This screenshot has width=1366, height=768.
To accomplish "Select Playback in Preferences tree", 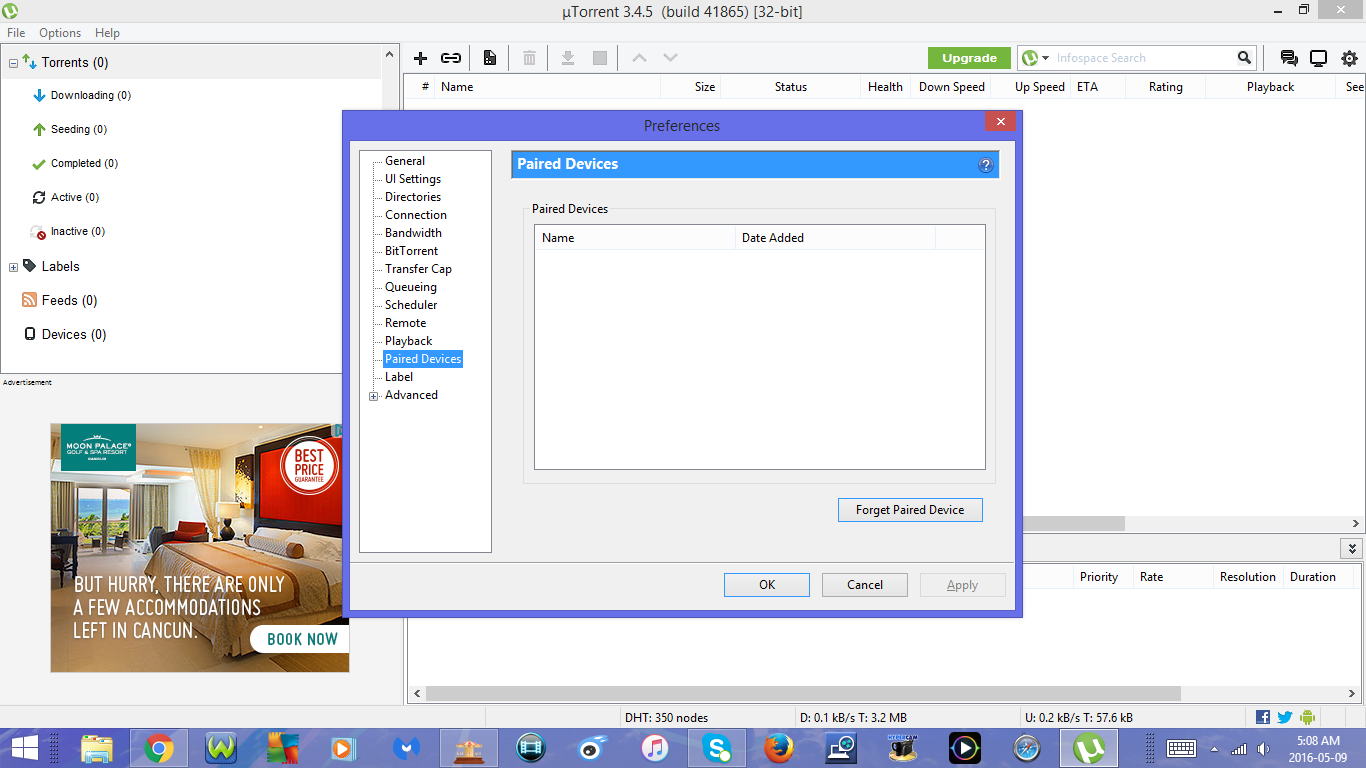I will pos(408,341).
